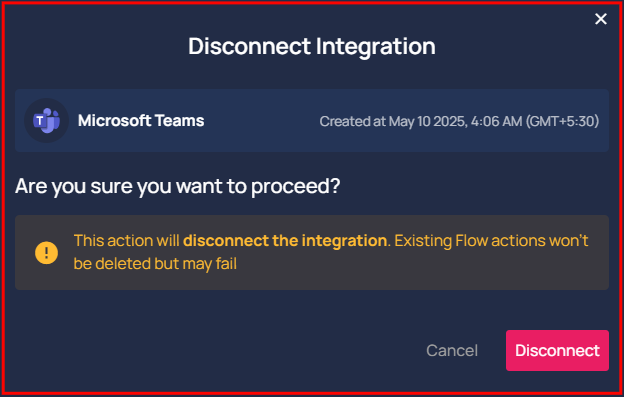Confirm with the pink Disconnect button
The image size is (624, 397).
click(x=557, y=350)
